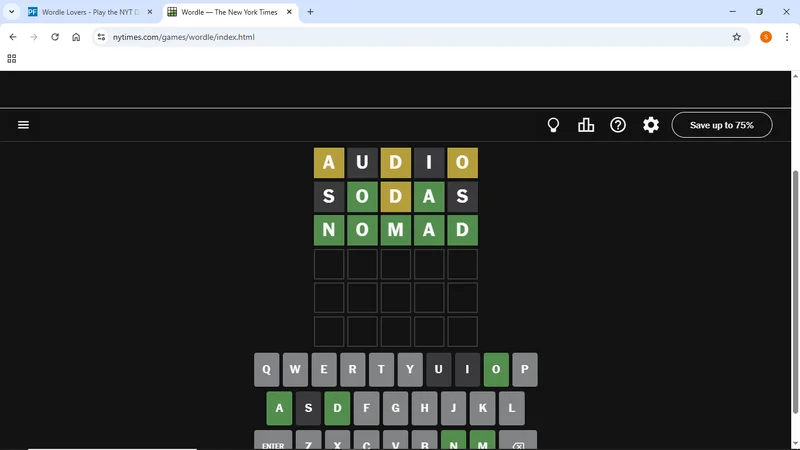Viewport: 800px width, 450px height.
Task: Click the green M tile in NOMAD row
Action: click(x=395, y=230)
